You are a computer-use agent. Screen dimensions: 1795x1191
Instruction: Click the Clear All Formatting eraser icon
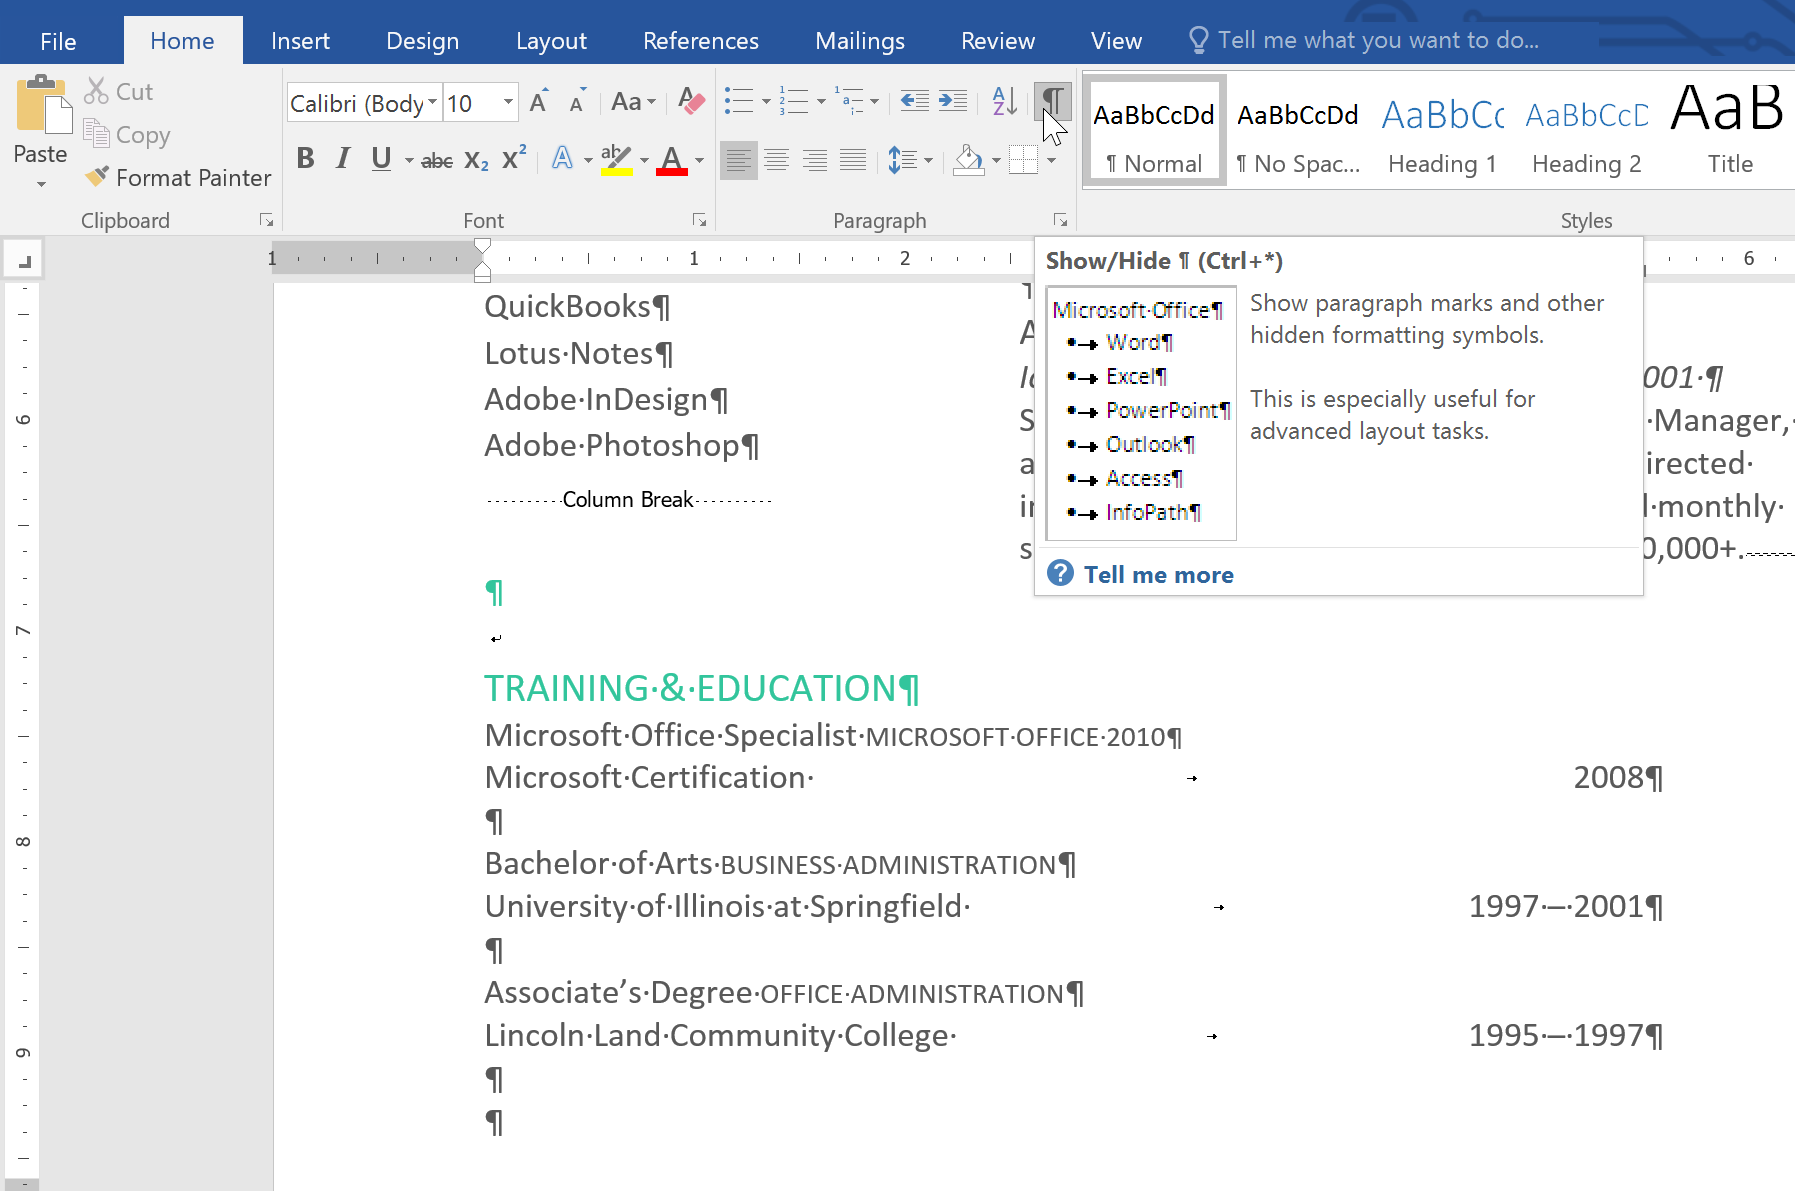click(690, 101)
